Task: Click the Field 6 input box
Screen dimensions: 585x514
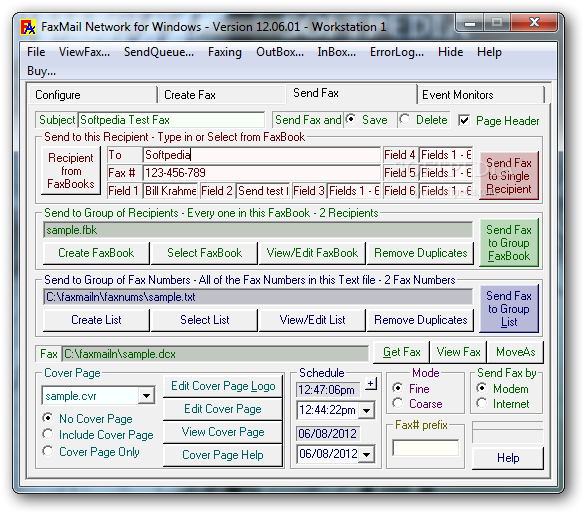Action: pos(446,191)
